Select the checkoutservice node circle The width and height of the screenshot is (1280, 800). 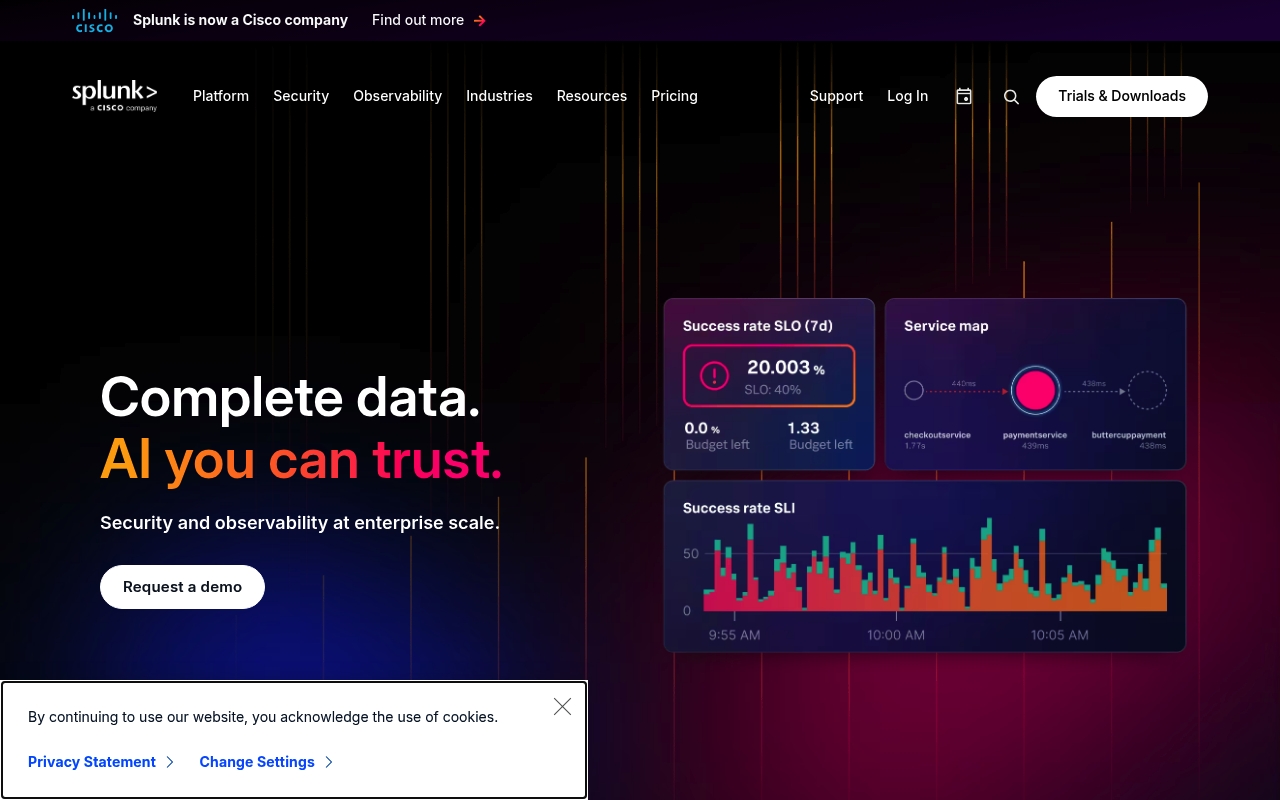coord(913,390)
